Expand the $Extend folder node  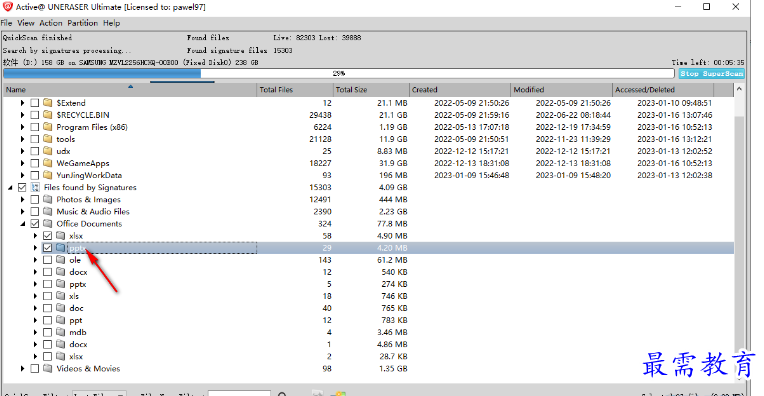(22, 103)
